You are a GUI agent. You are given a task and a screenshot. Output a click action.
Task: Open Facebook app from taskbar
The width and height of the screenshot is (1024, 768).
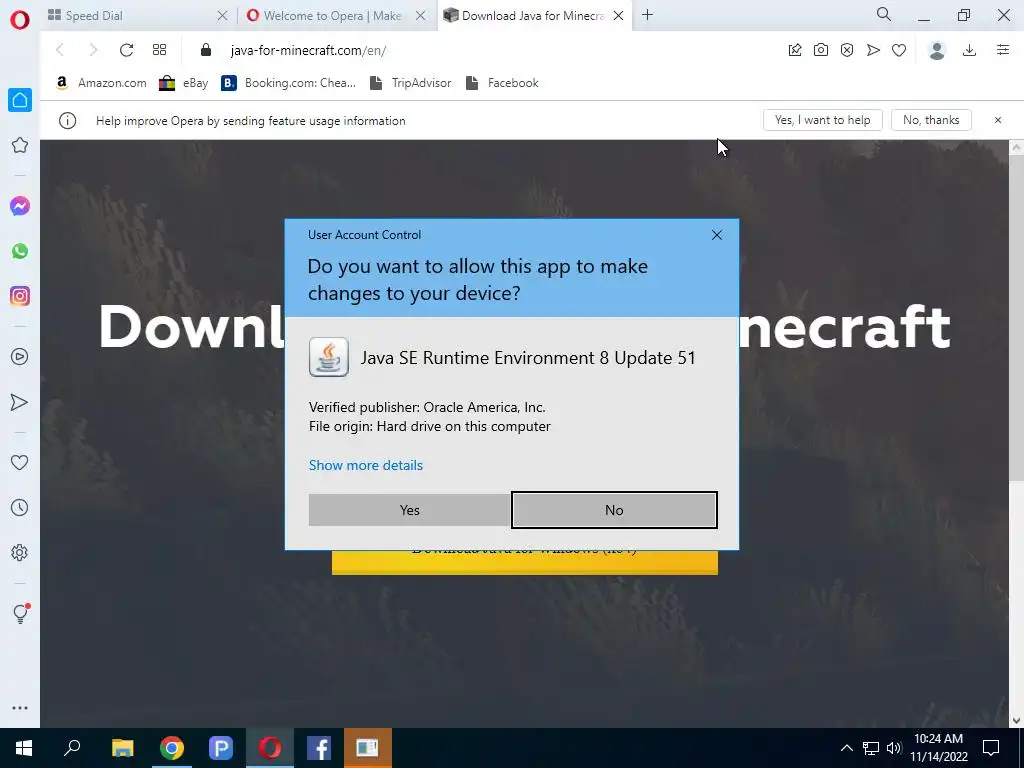point(319,748)
